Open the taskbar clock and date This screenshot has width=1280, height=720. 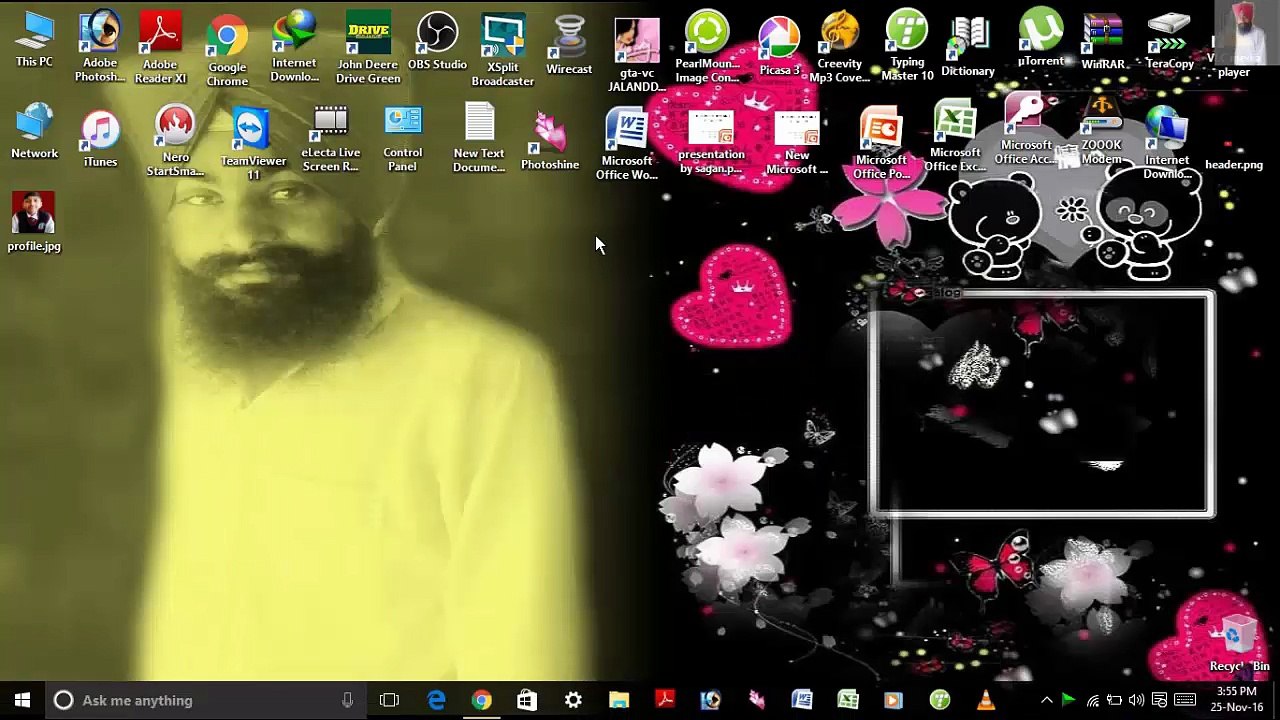tap(1237, 700)
